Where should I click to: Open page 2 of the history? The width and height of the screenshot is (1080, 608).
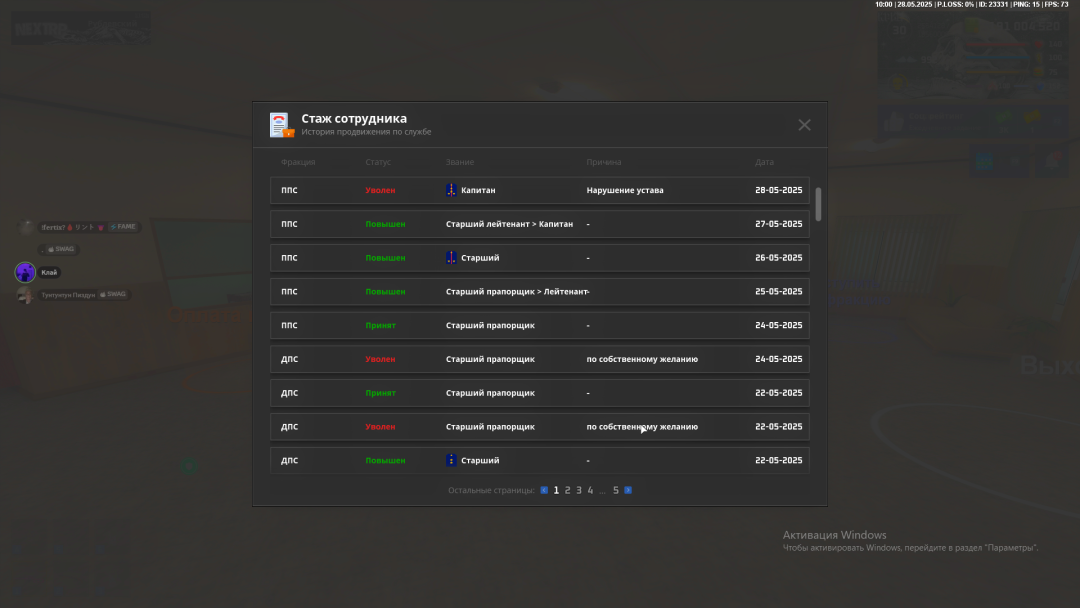[568, 490]
